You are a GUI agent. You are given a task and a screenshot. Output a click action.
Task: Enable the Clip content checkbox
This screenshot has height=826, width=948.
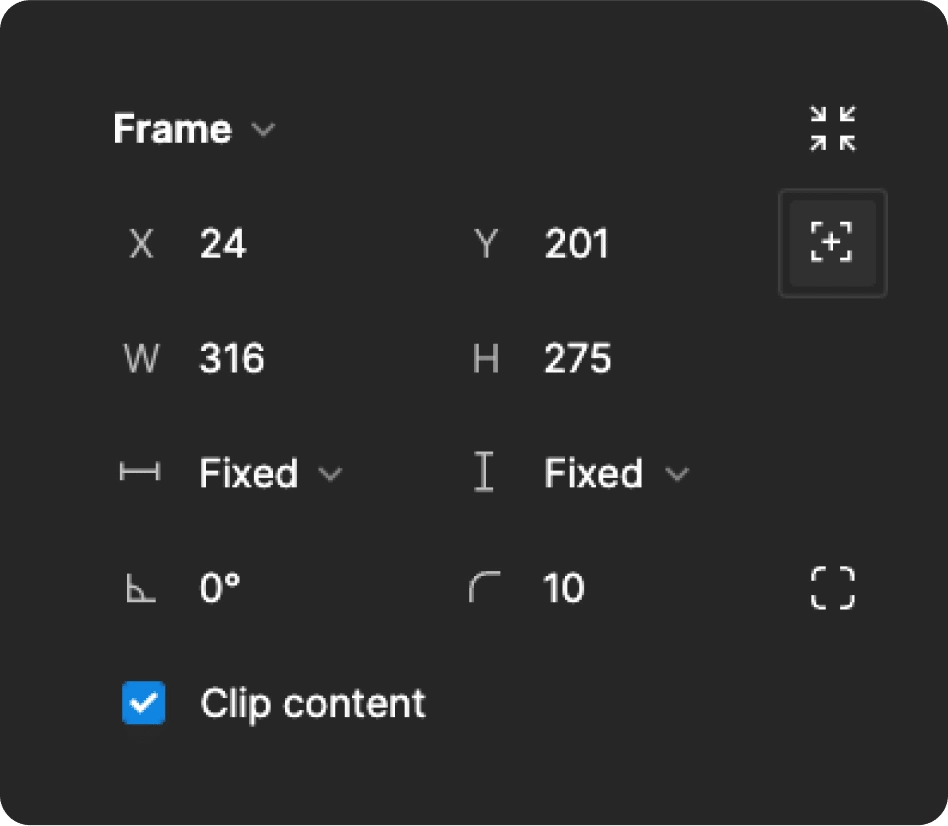pyautogui.click(x=143, y=703)
